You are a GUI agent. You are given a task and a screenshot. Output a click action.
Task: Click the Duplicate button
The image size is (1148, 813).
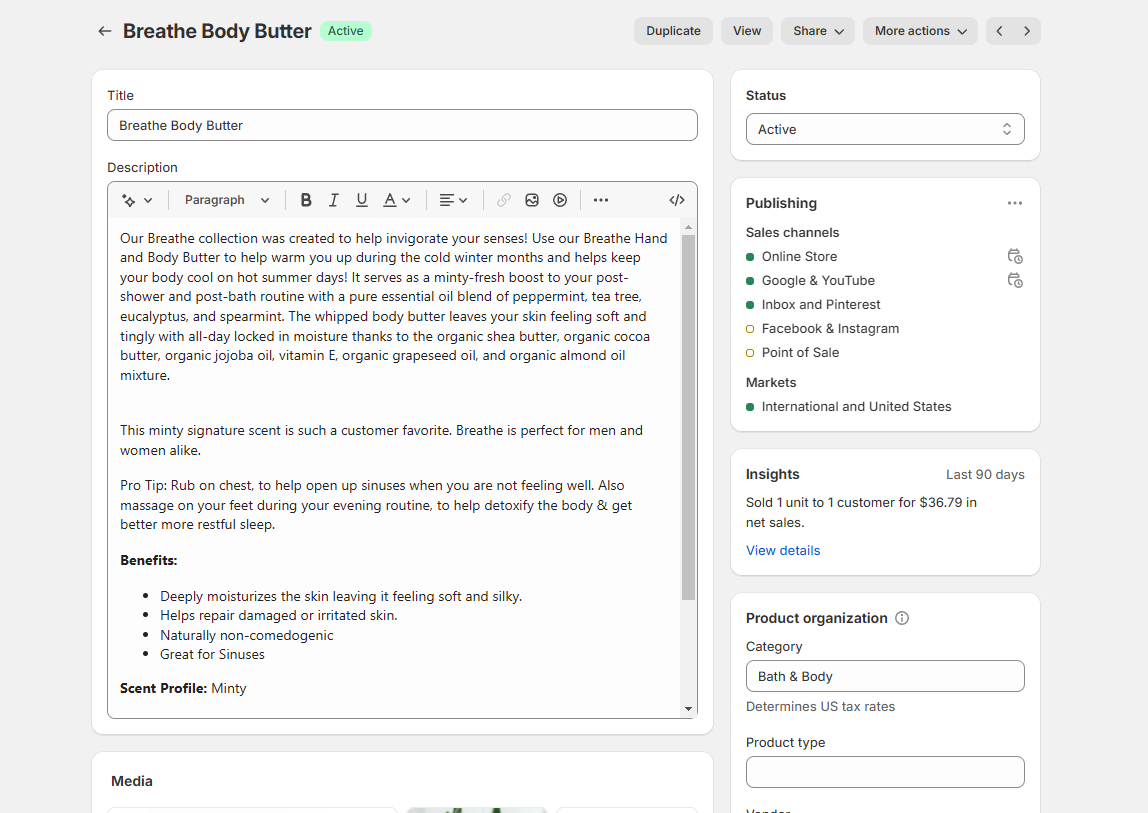pyautogui.click(x=673, y=31)
